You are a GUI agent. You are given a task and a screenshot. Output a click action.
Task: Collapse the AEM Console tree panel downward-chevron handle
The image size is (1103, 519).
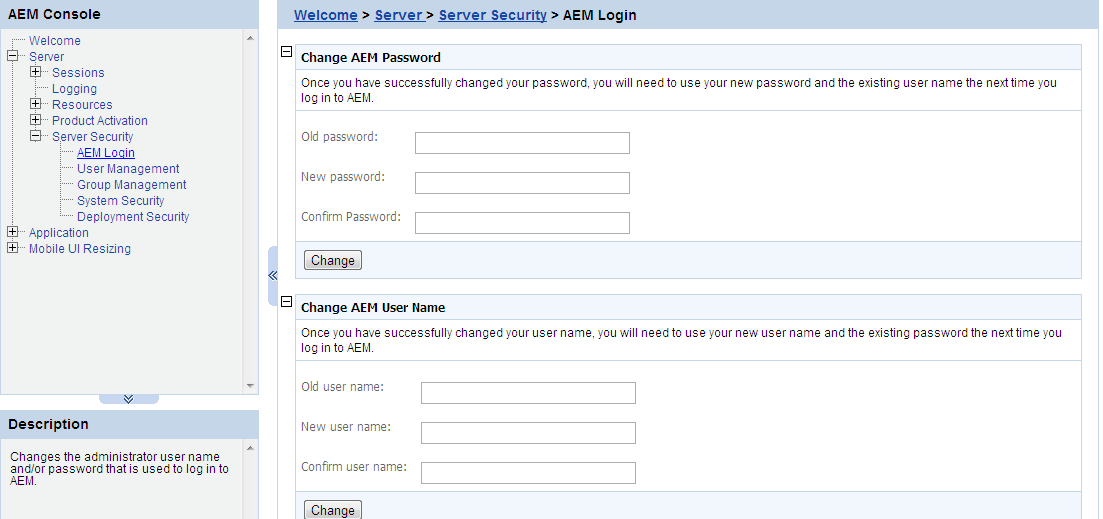[129, 399]
